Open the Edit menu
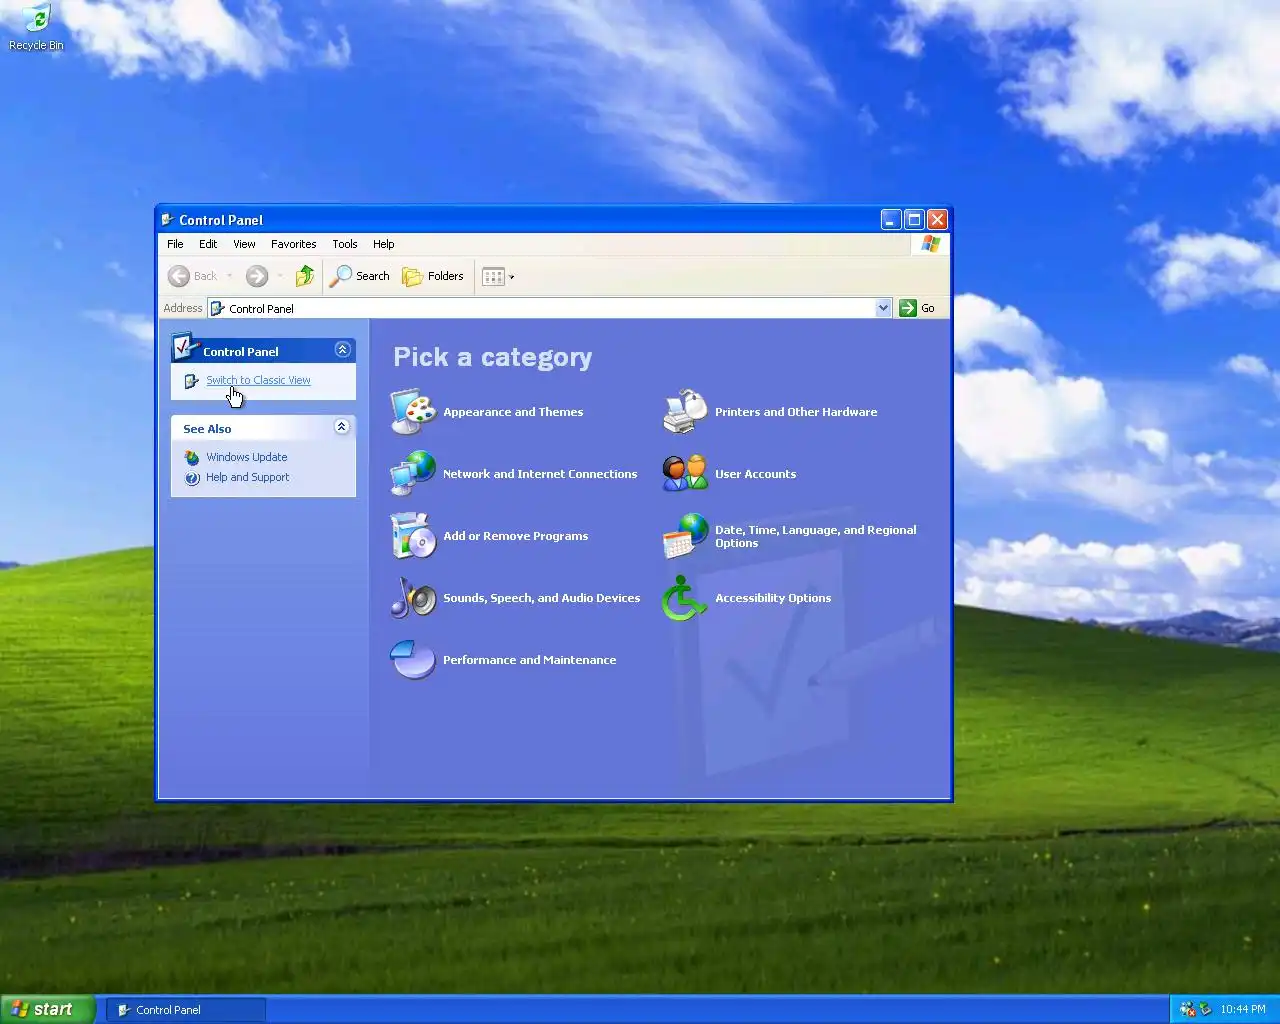The width and height of the screenshot is (1280, 1024). [x=208, y=244]
